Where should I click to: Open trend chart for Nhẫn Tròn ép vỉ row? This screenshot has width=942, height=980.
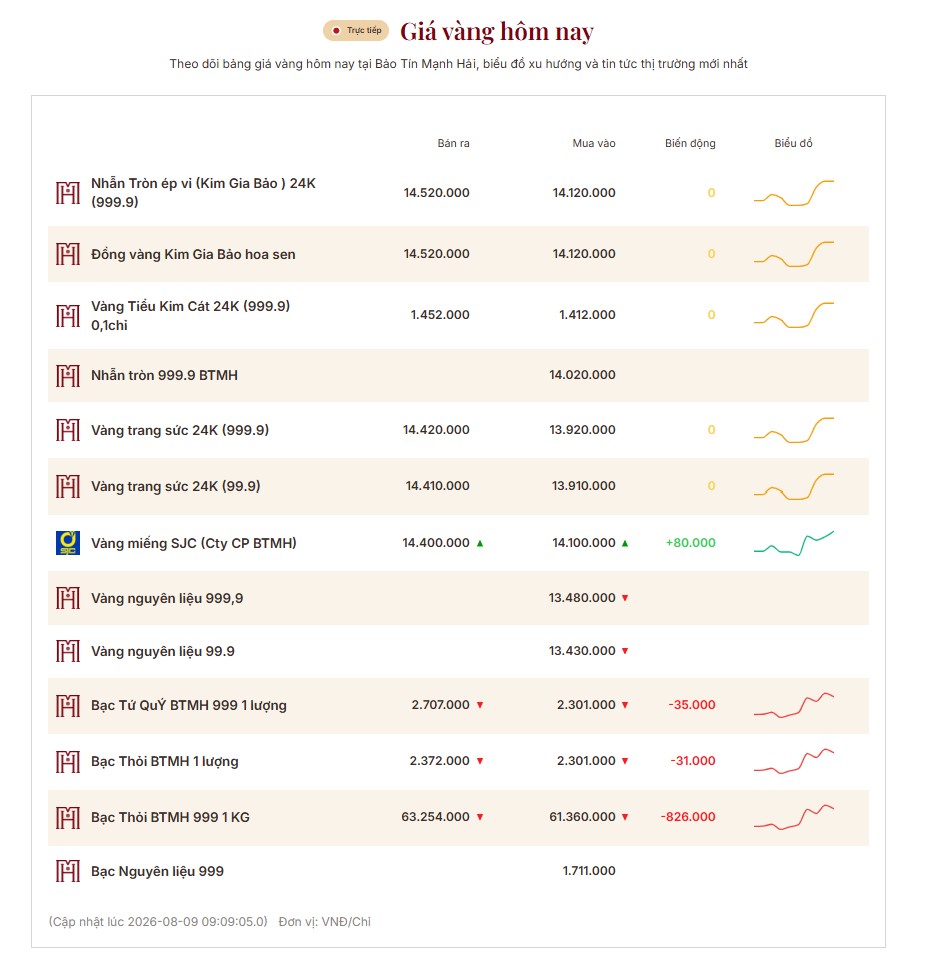point(794,193)
